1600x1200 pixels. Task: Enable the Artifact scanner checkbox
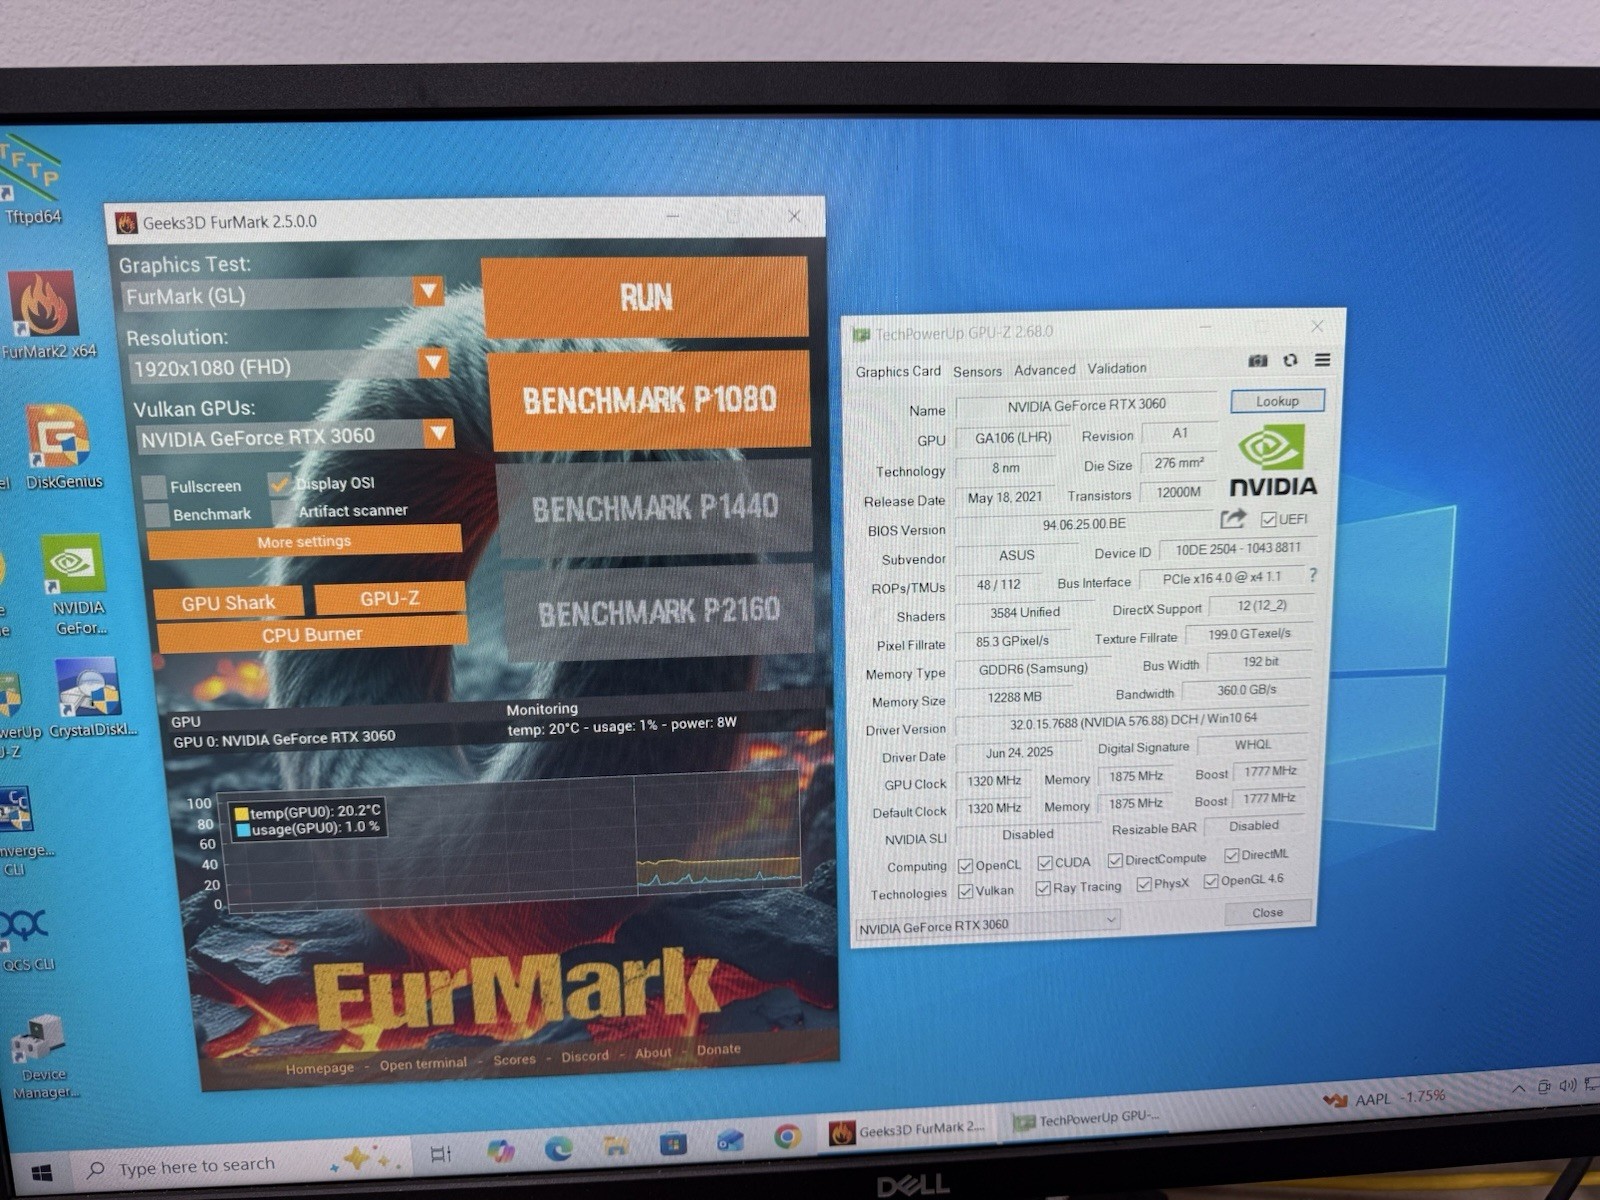[x=283, y=511]
